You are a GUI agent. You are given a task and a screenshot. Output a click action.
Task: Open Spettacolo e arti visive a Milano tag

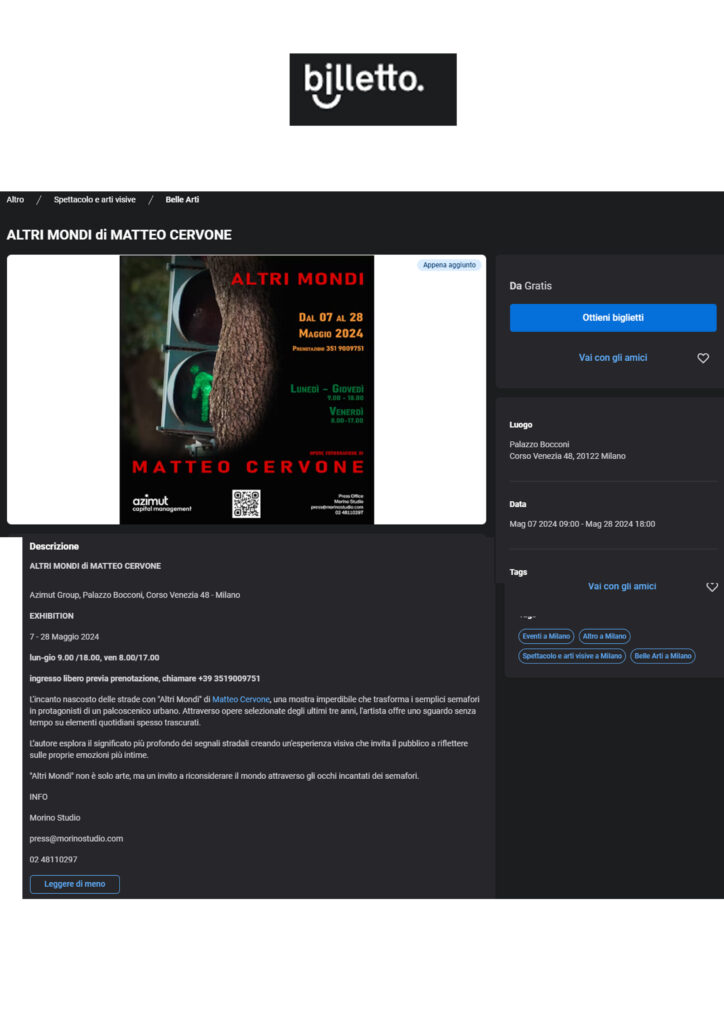(572, 656)
